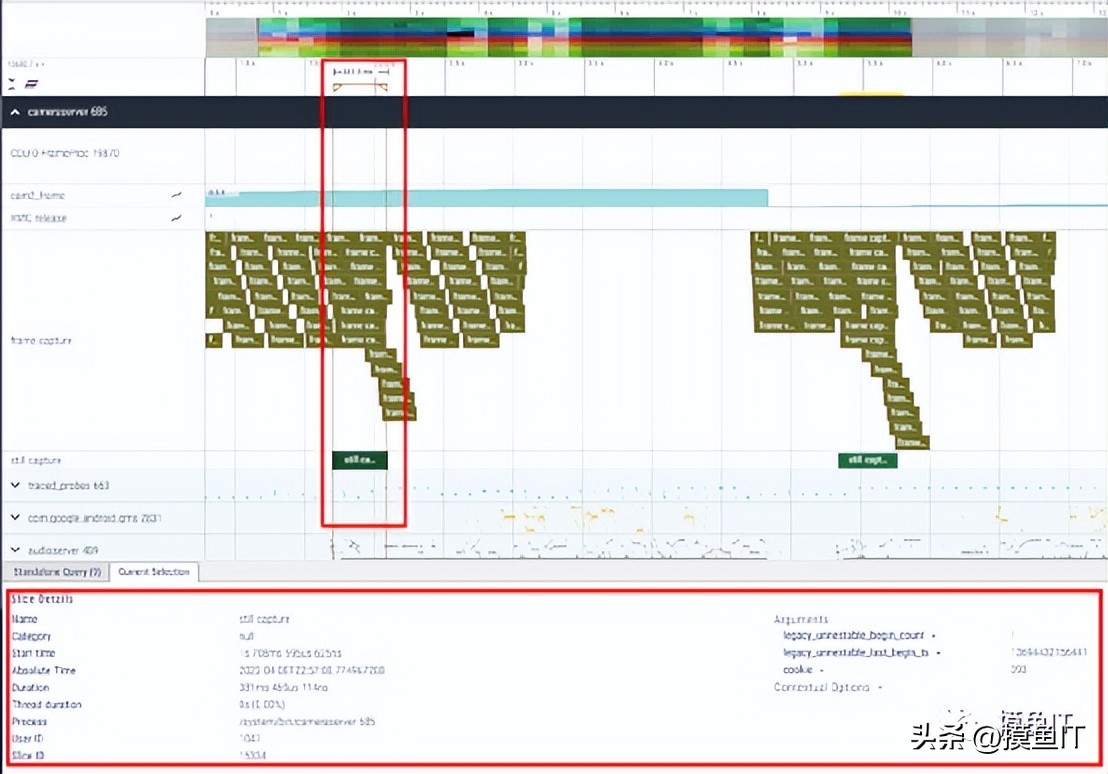Open dropdown next to cookie argument
Screen dimensions: 1108x774
[822, 669]
